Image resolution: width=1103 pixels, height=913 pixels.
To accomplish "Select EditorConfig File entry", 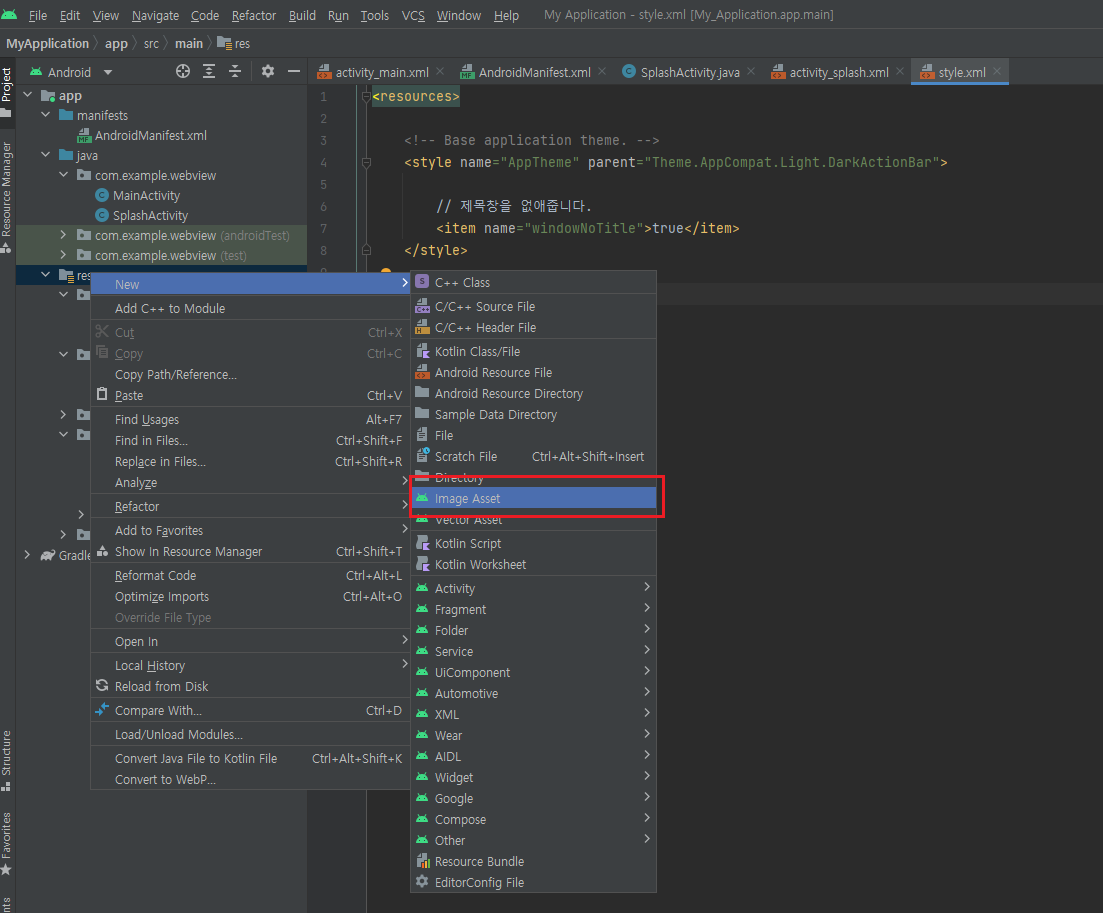I will (533, 883).
